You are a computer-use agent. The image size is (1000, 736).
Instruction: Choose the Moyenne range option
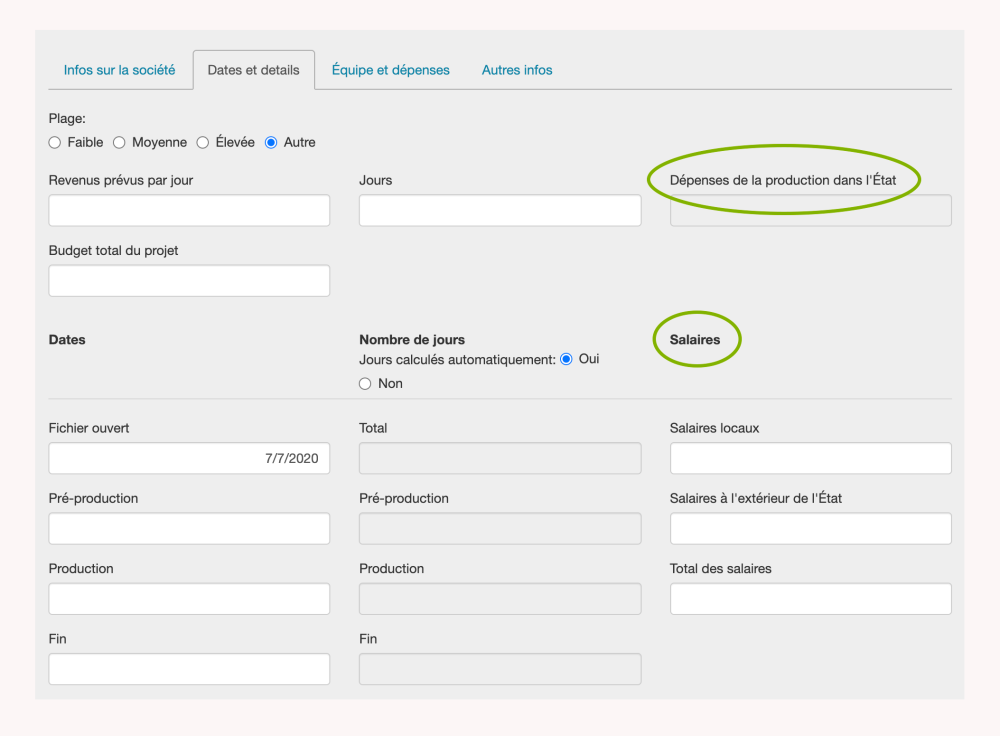click(x=119, y=143)
